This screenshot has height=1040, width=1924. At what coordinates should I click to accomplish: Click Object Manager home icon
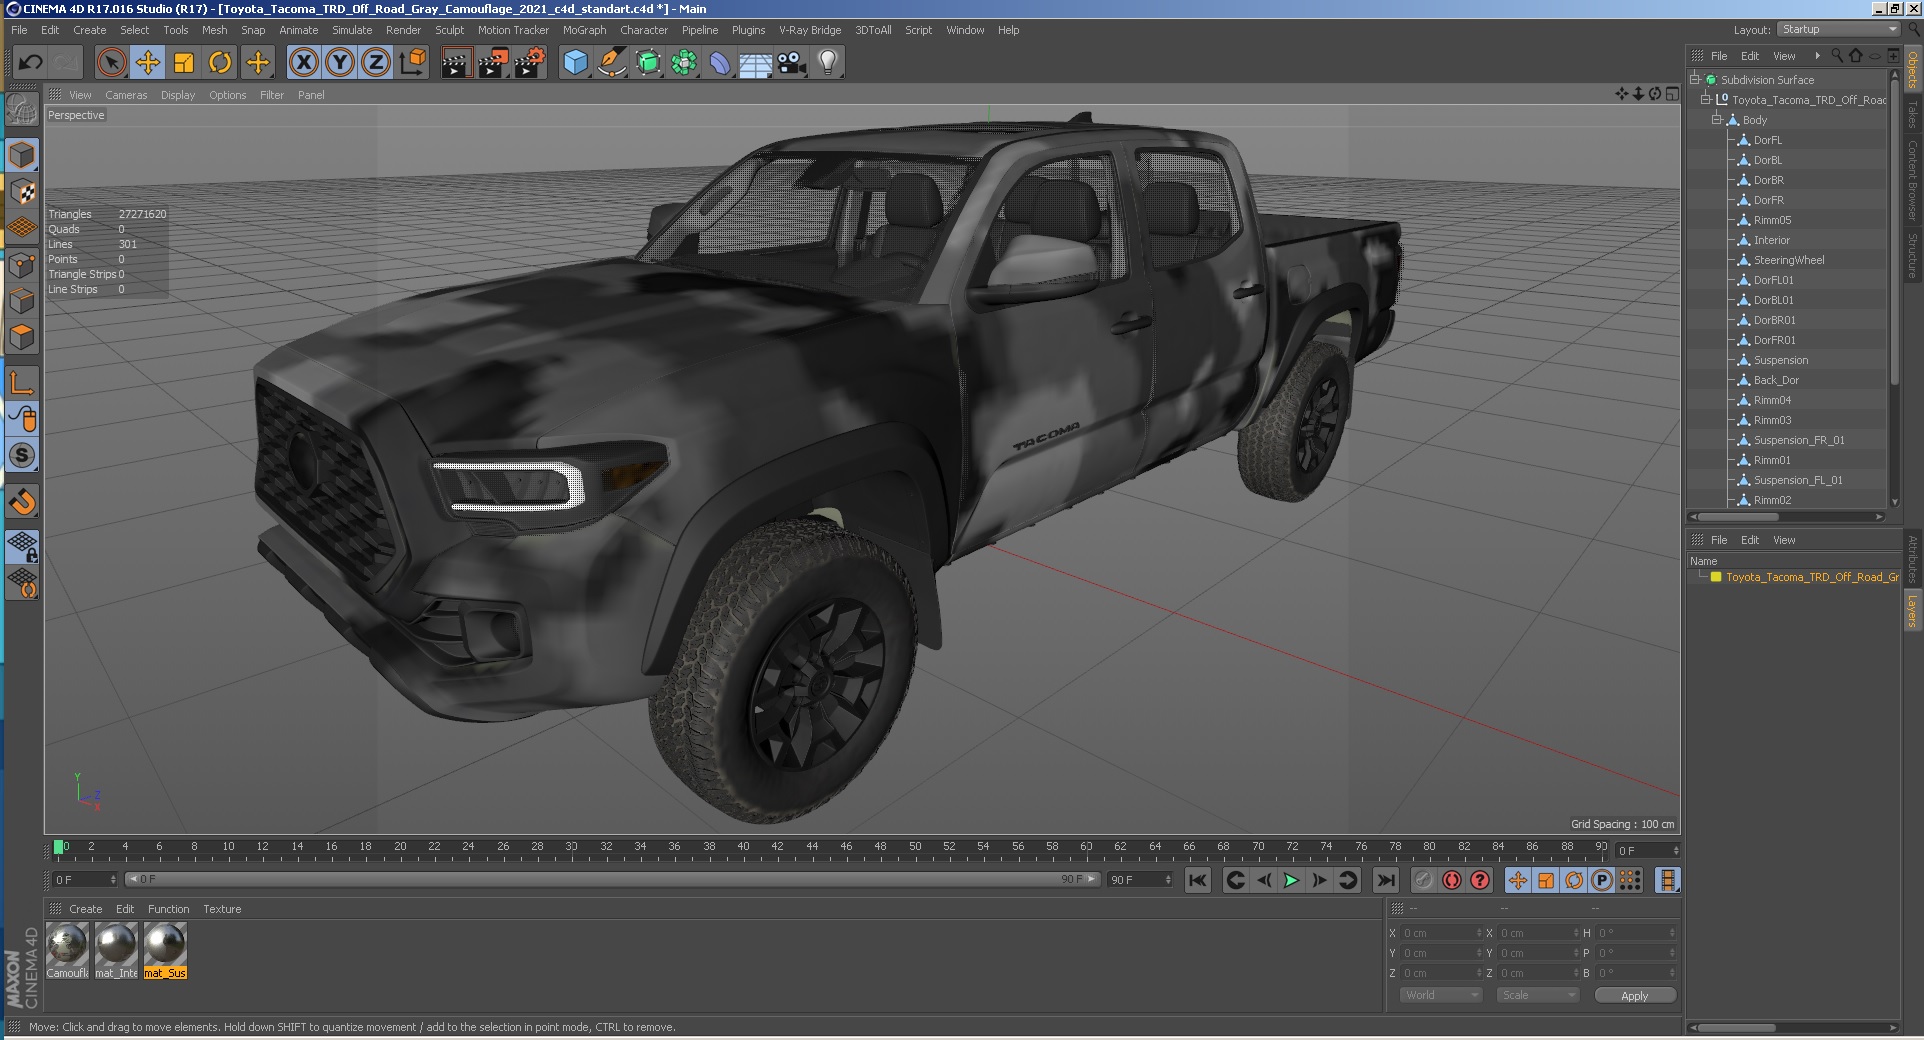(1856, 56)
